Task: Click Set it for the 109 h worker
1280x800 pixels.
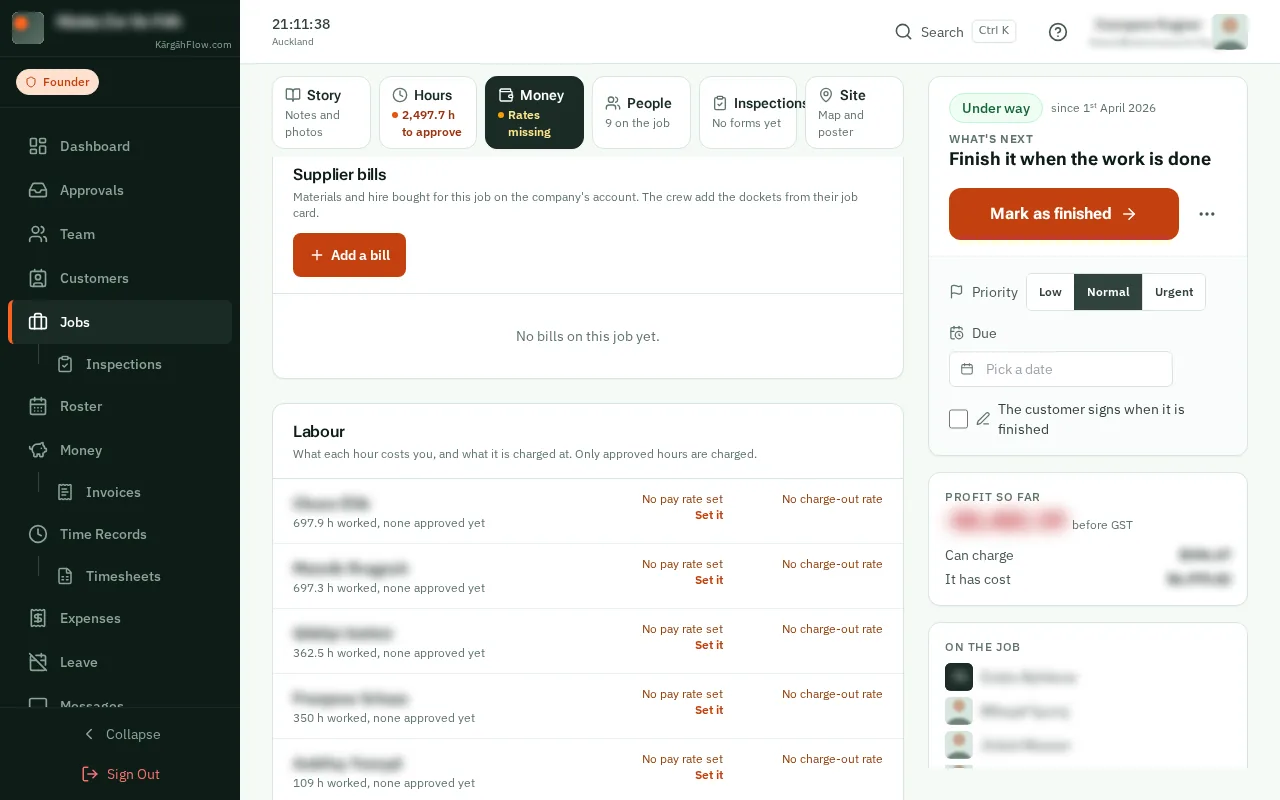Action: pos(709,775)
